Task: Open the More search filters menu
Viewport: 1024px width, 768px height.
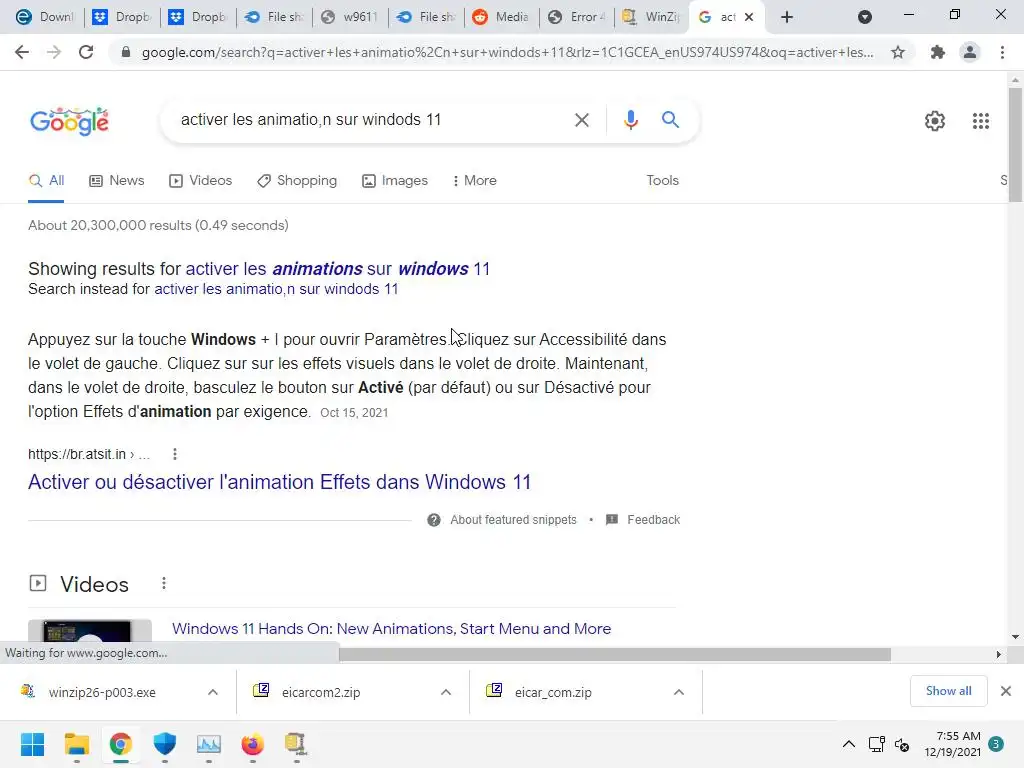Action: (474, 181)
